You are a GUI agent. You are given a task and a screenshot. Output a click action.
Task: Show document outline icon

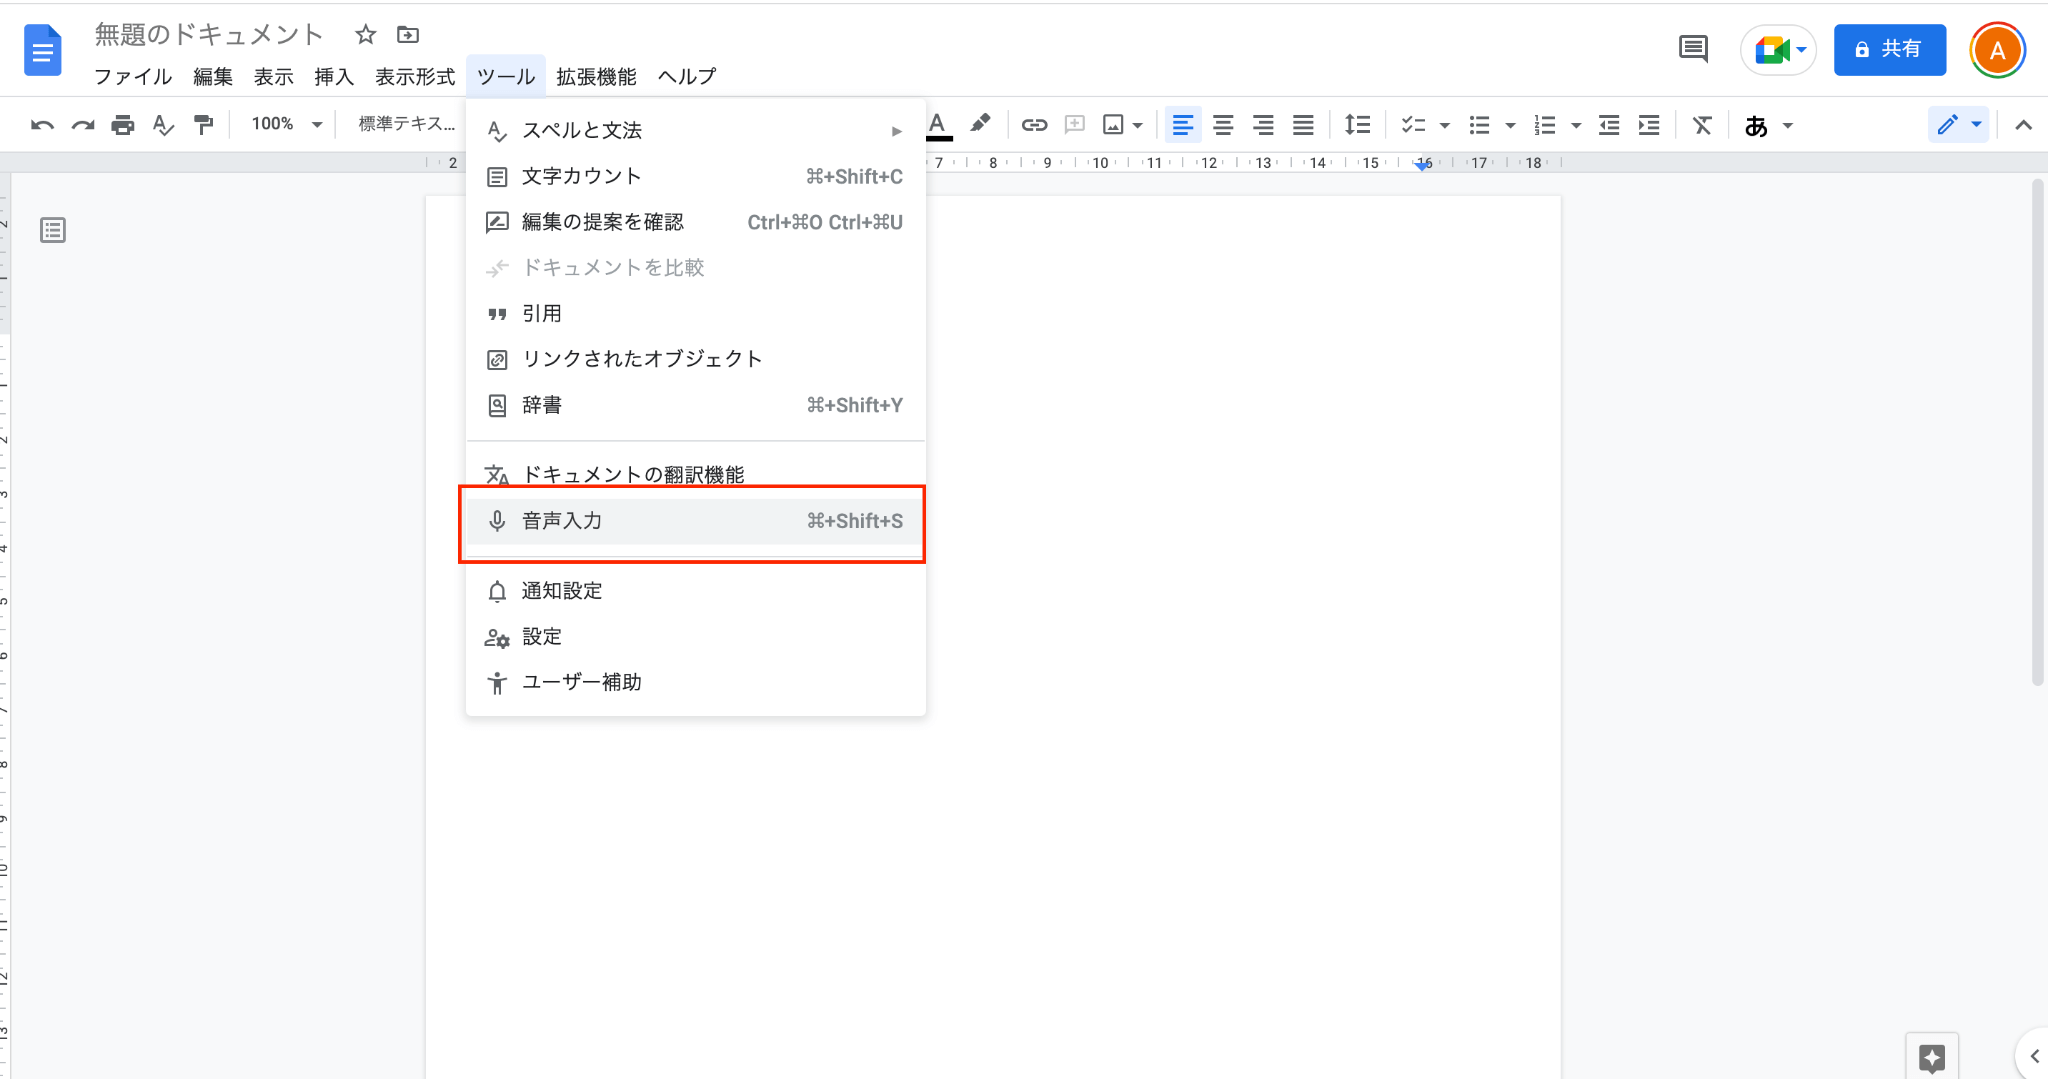53,230
